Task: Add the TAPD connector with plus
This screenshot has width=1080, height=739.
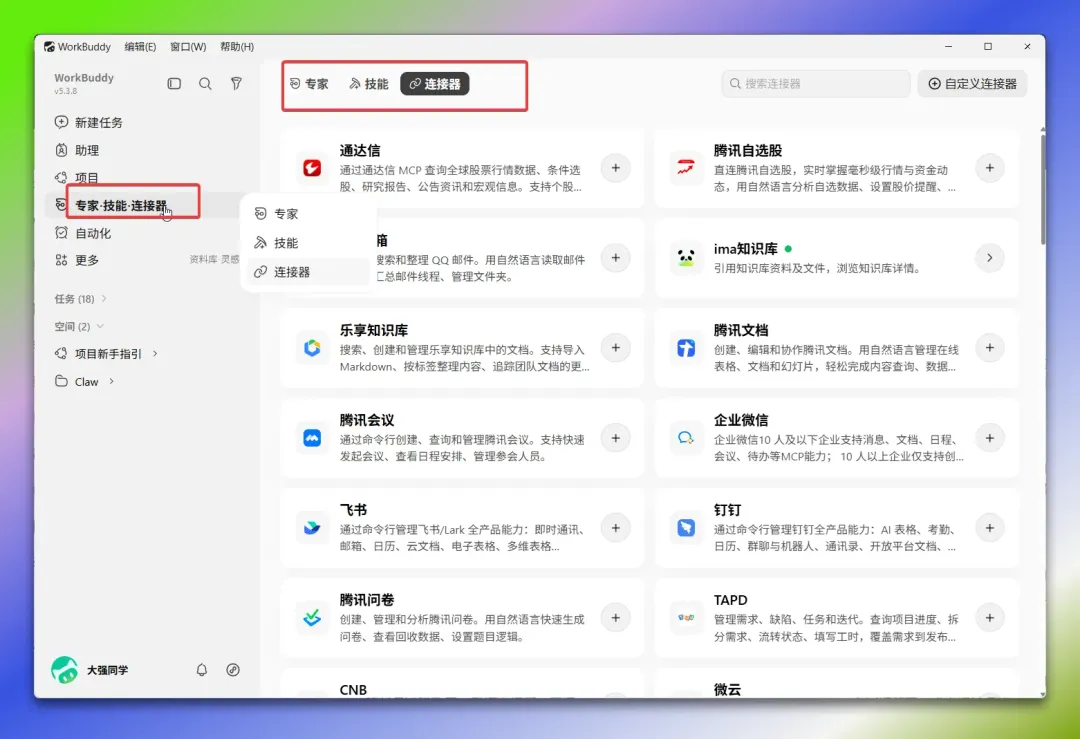Action: pyautogui.click(x=990, y=618)
